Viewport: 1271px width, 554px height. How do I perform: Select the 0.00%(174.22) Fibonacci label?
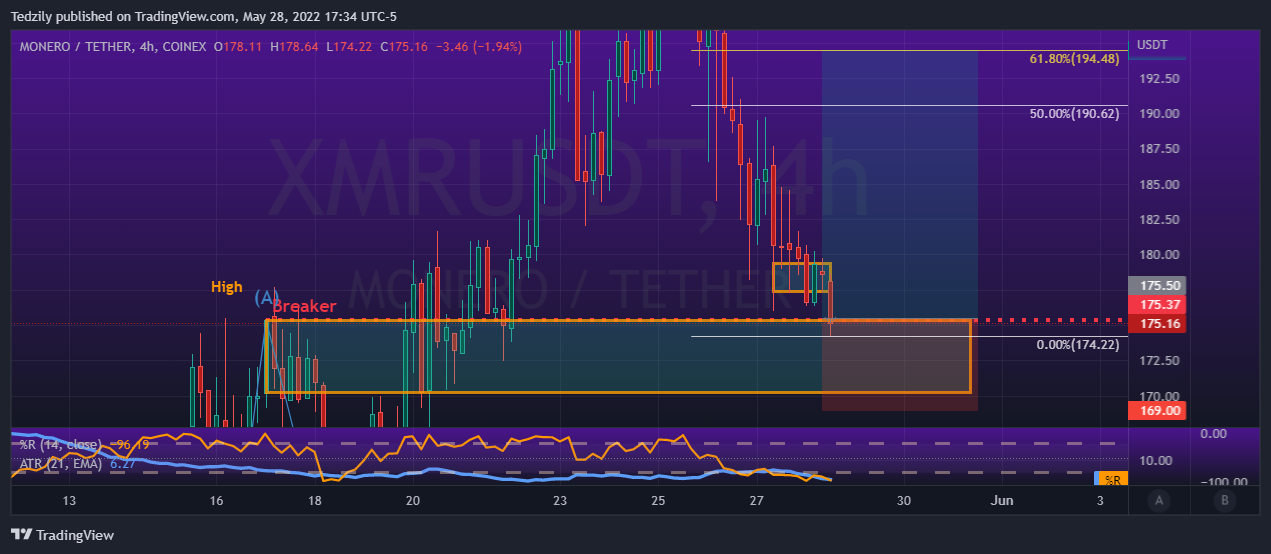pyautogui.click(x=1078, y=344)
